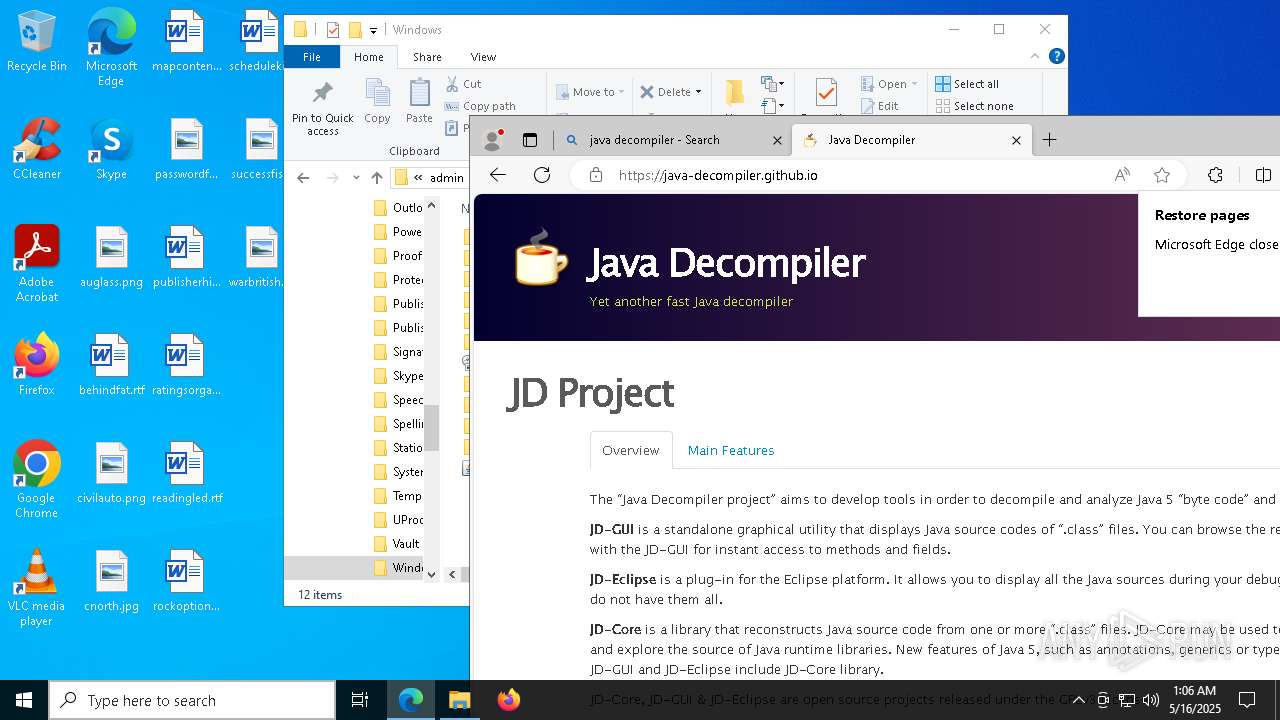
Task: Click the Edge address bar URL
Action: (718, 175)
